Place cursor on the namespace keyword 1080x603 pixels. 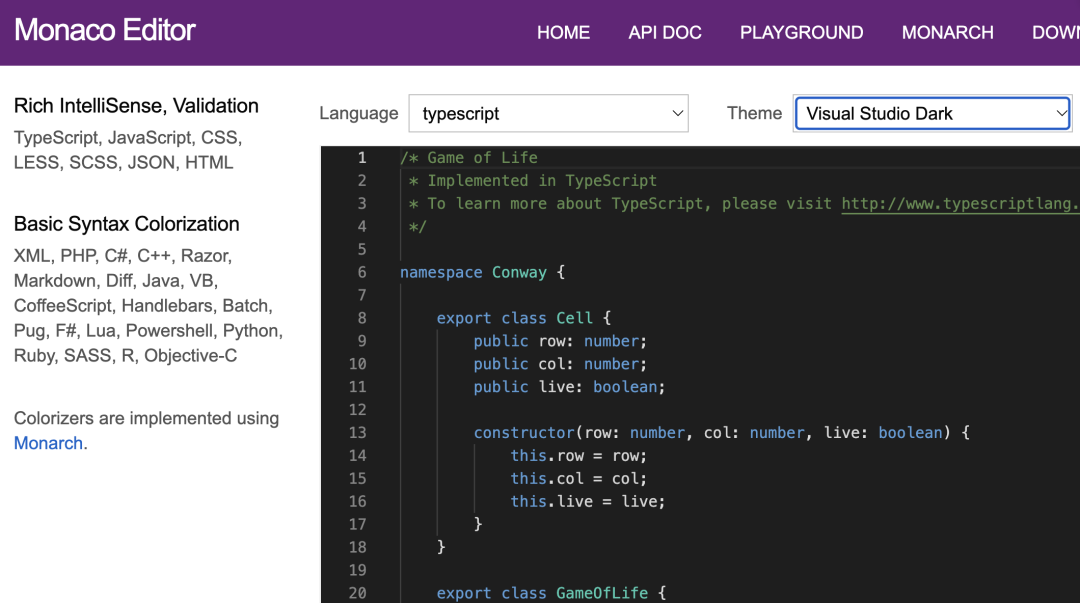pyautogui.click(x=441, y=273)
